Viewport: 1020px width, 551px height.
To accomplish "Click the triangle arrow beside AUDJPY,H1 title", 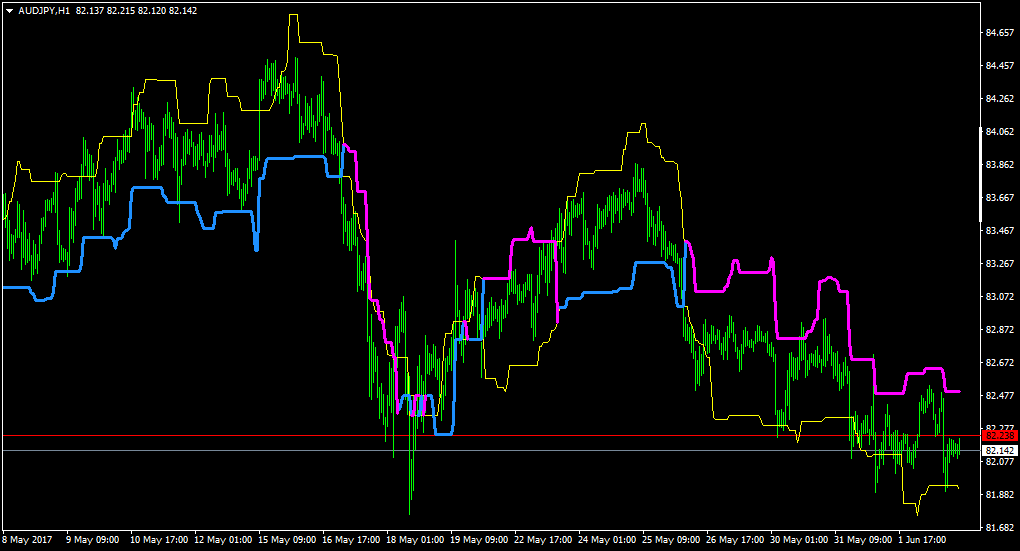I will click(10, 11).
